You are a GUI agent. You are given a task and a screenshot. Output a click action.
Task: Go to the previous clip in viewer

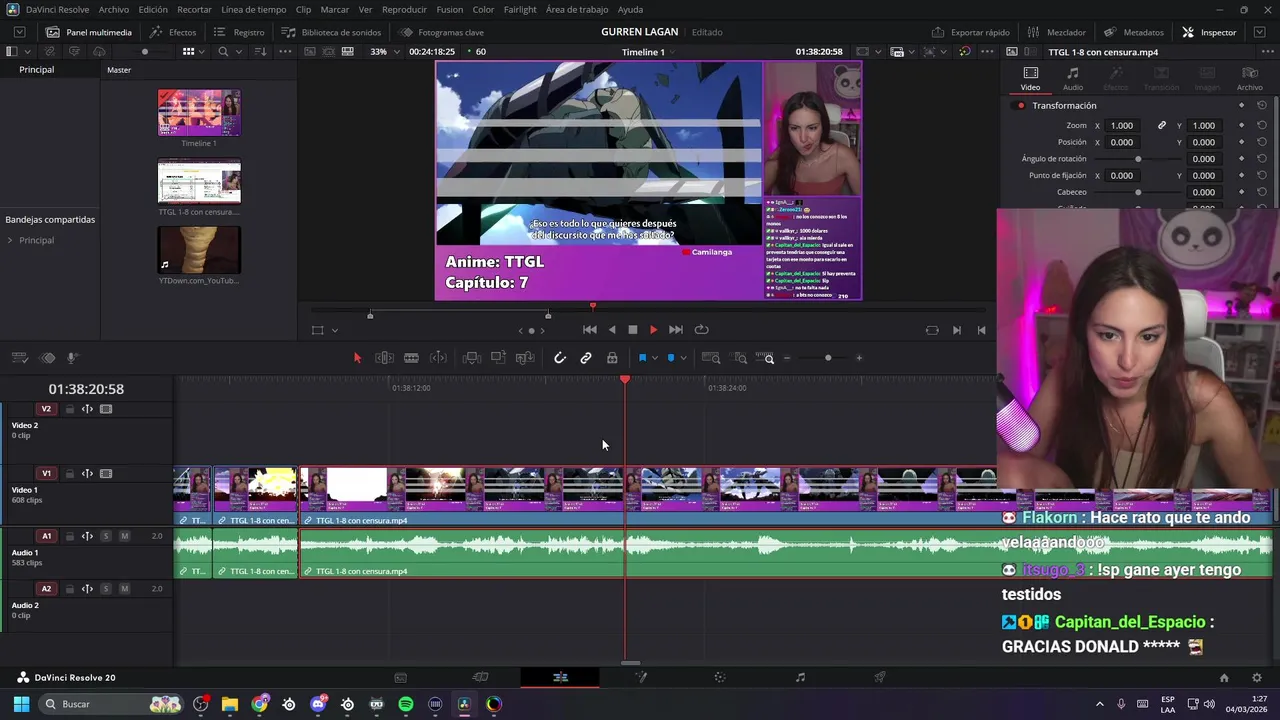981,330
